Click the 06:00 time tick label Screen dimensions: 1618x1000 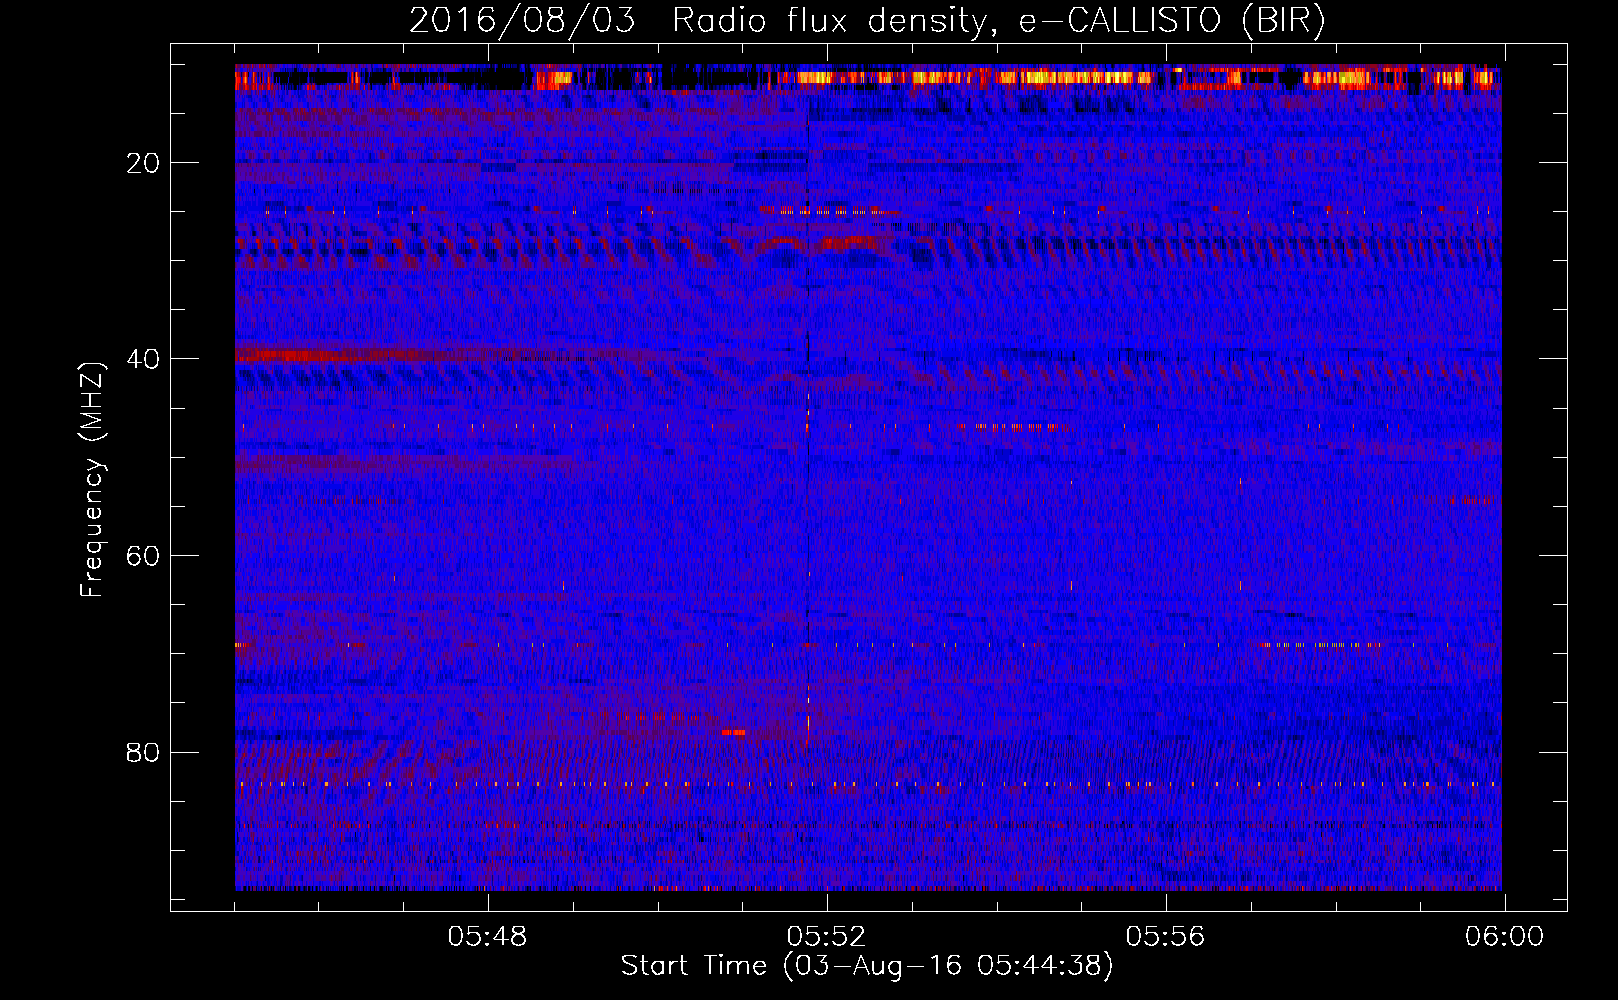[1504, 937]
